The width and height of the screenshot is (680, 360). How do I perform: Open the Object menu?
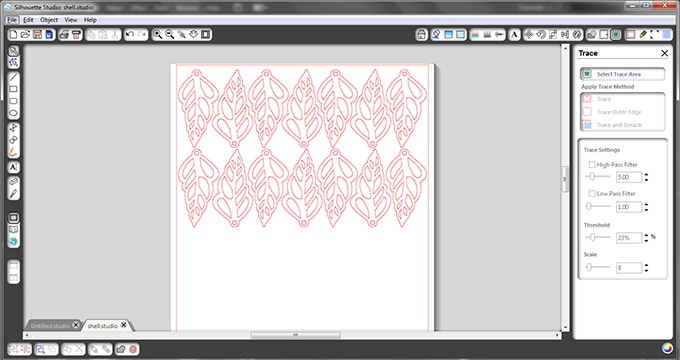49,20
